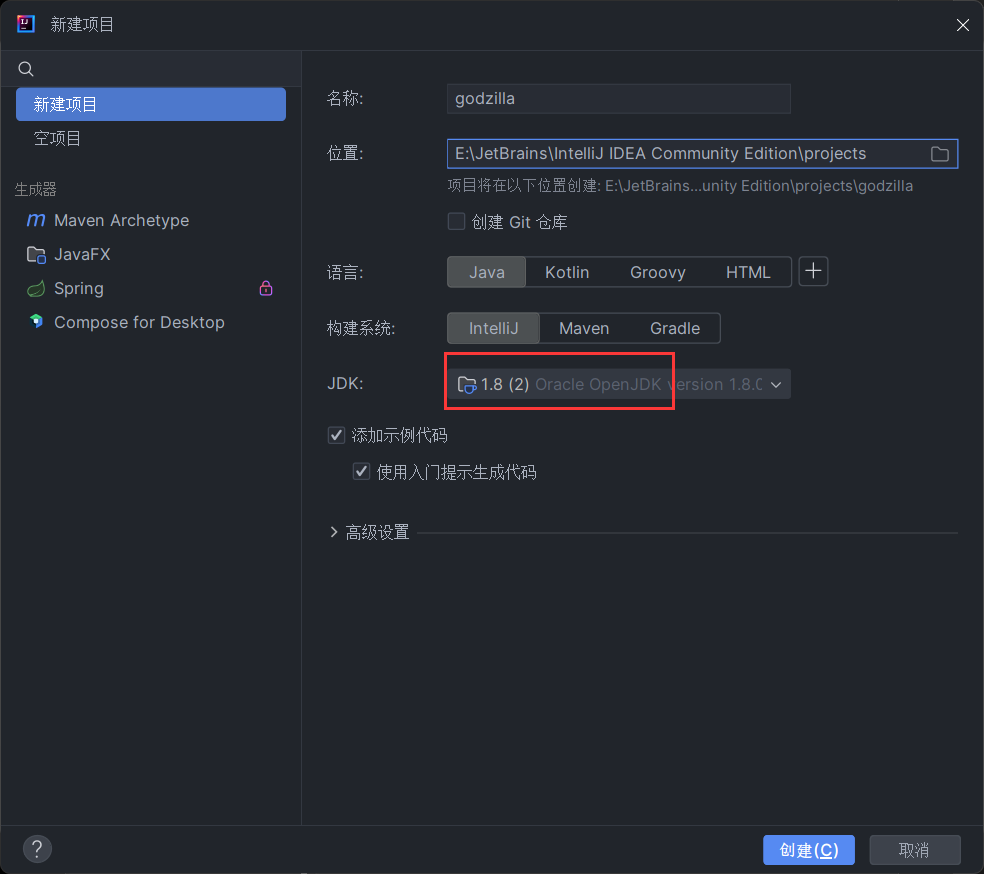Select Java as the language

pyautogui.click(x=486, y=272)
